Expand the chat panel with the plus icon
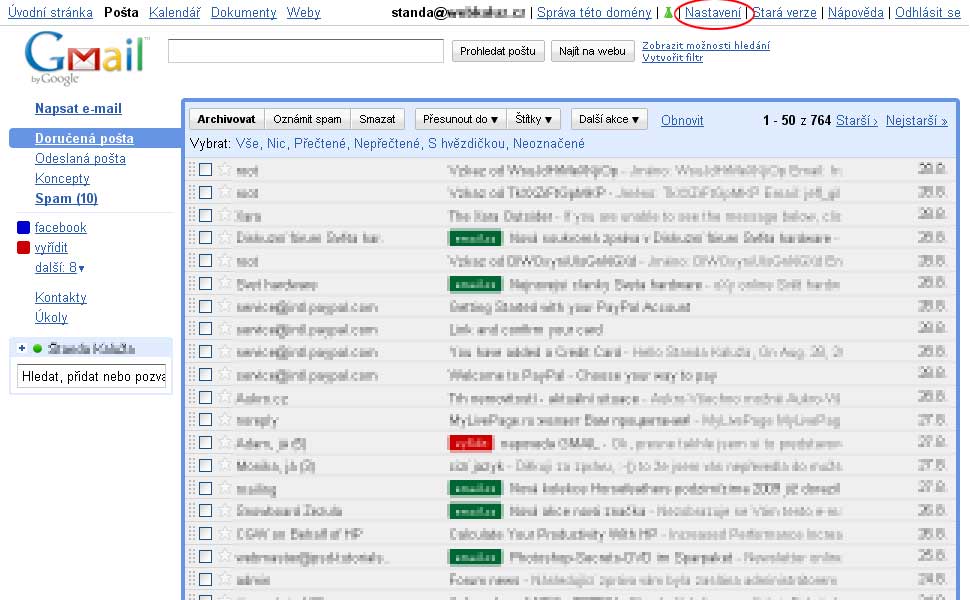 click(x=22, y=348)
